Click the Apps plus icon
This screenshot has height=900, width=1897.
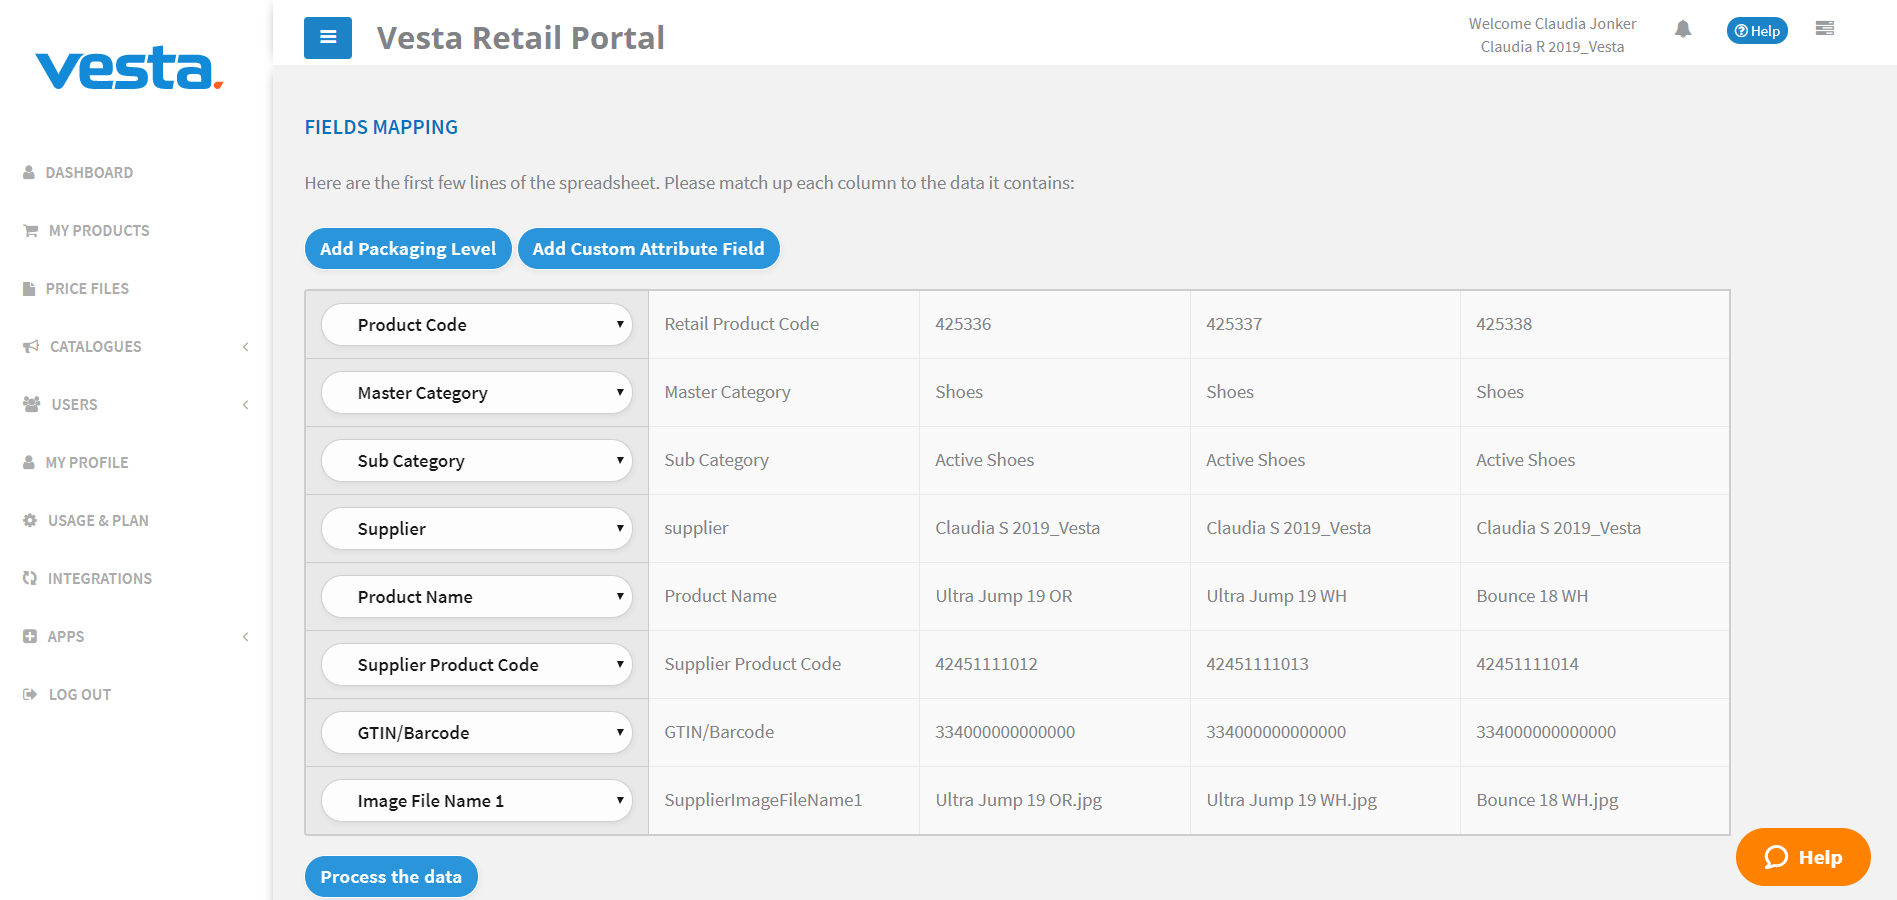pos(30,636)
